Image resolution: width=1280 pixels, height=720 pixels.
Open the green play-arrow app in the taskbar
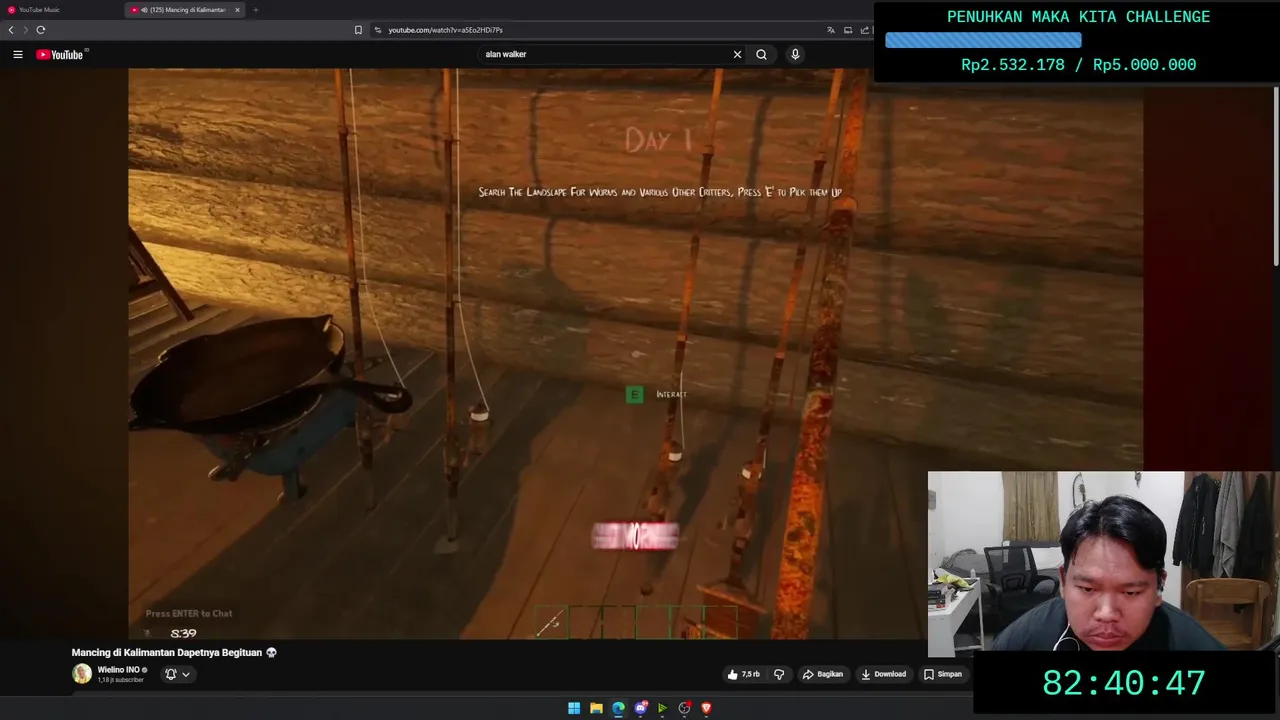click(x=662, y=708)
